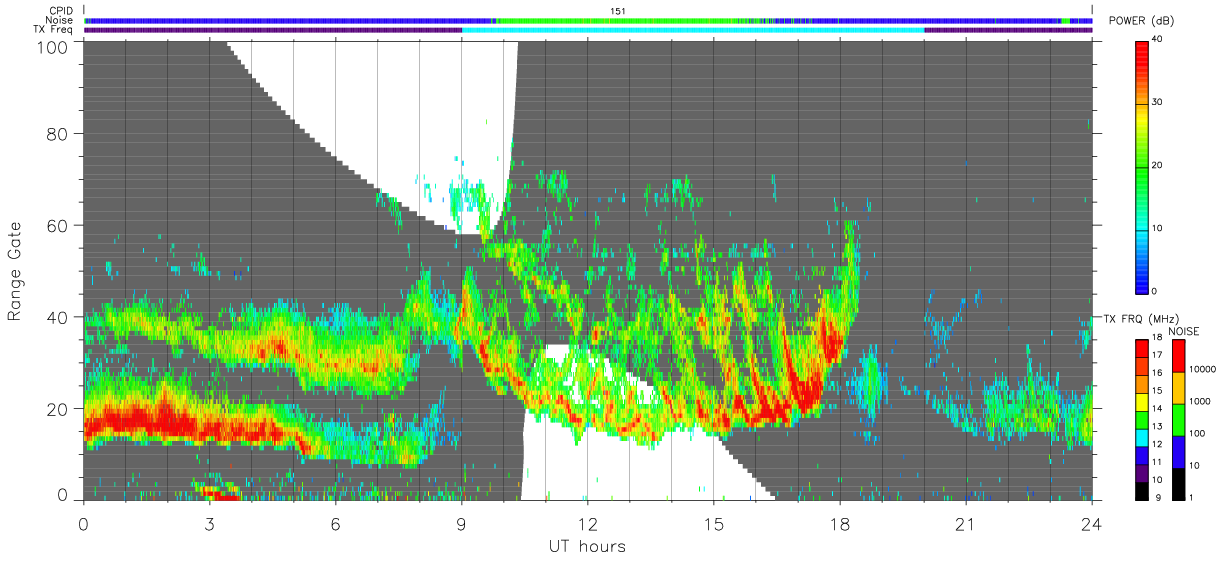Click the 40 label on power colorbar

pos(1155,39)
